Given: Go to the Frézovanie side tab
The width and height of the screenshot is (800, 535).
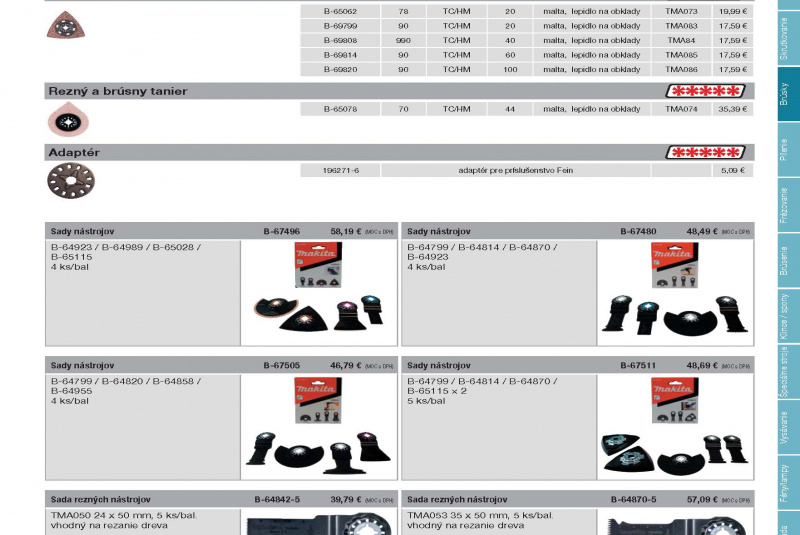Looking at the screenshot, I should pyautogui.click(x=789, y=205).
